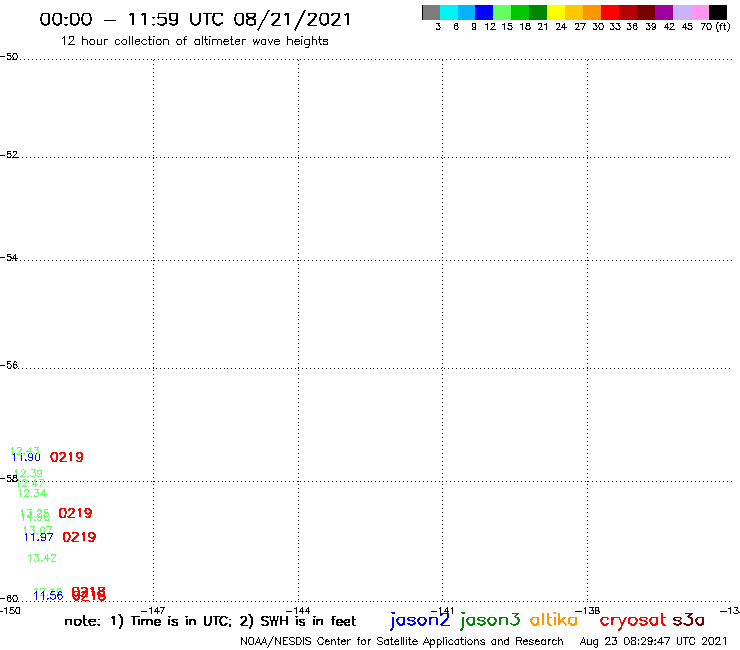This screenshot has width=740, height=650.
Task: Click the -56 latitude axis label
Action: tap(9, 365)
